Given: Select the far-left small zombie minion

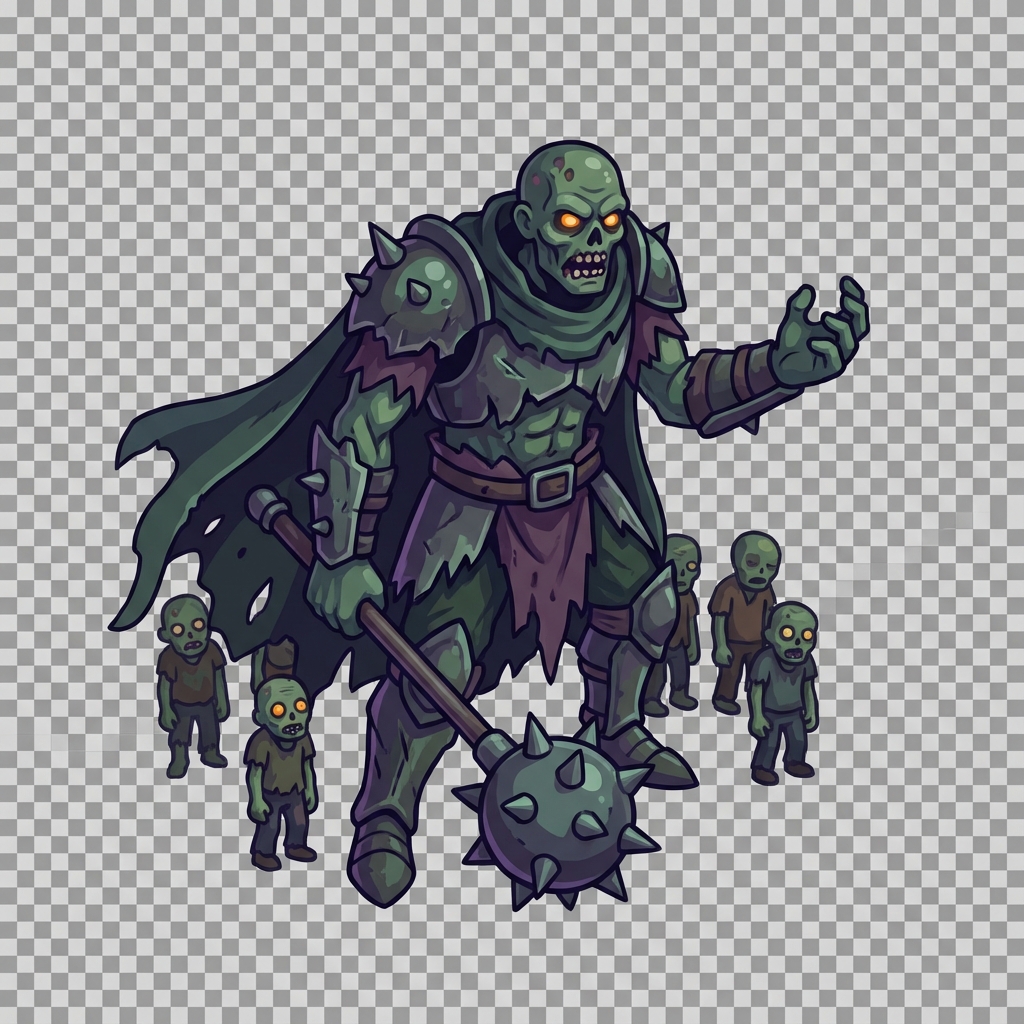Looking at the screenshot, I should [x=190, y=680].
